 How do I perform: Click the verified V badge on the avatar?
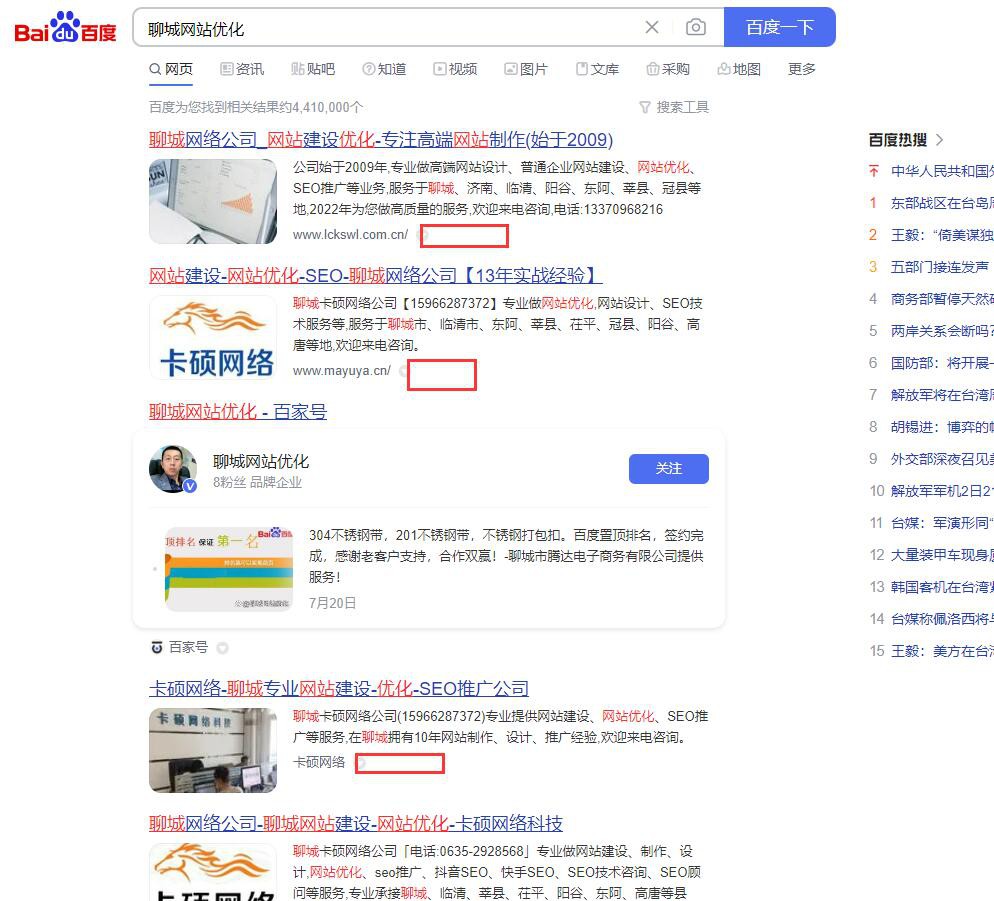coord(190,486)
